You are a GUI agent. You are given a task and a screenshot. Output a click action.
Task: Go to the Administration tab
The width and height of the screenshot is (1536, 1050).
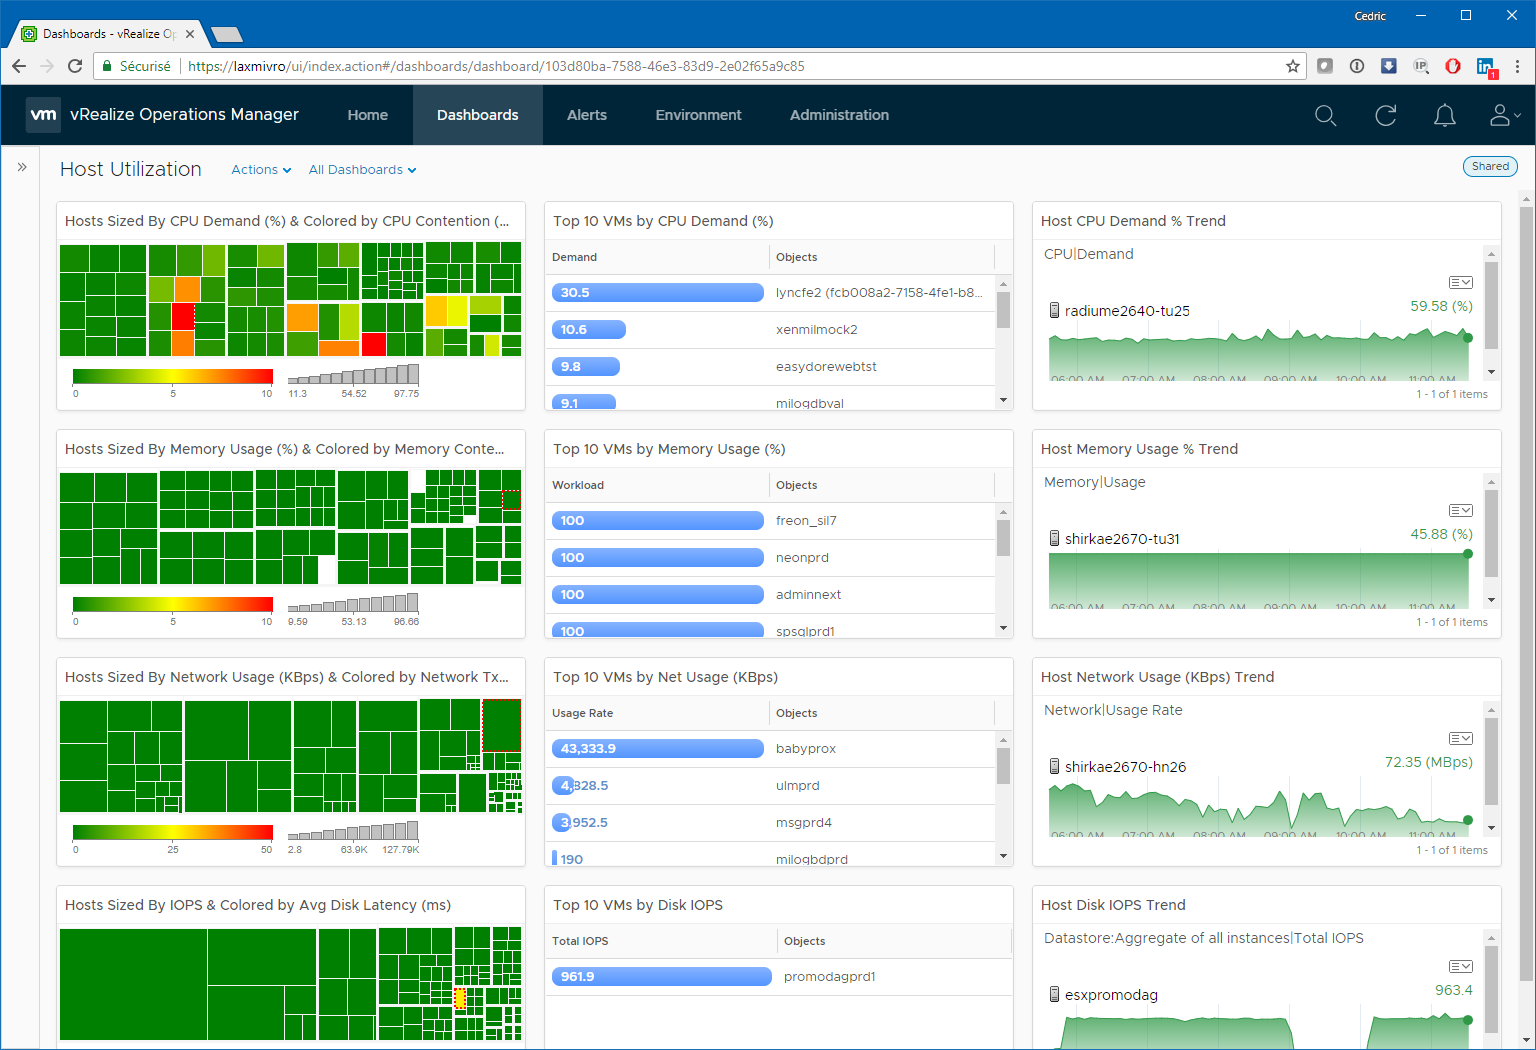point(839,115)
